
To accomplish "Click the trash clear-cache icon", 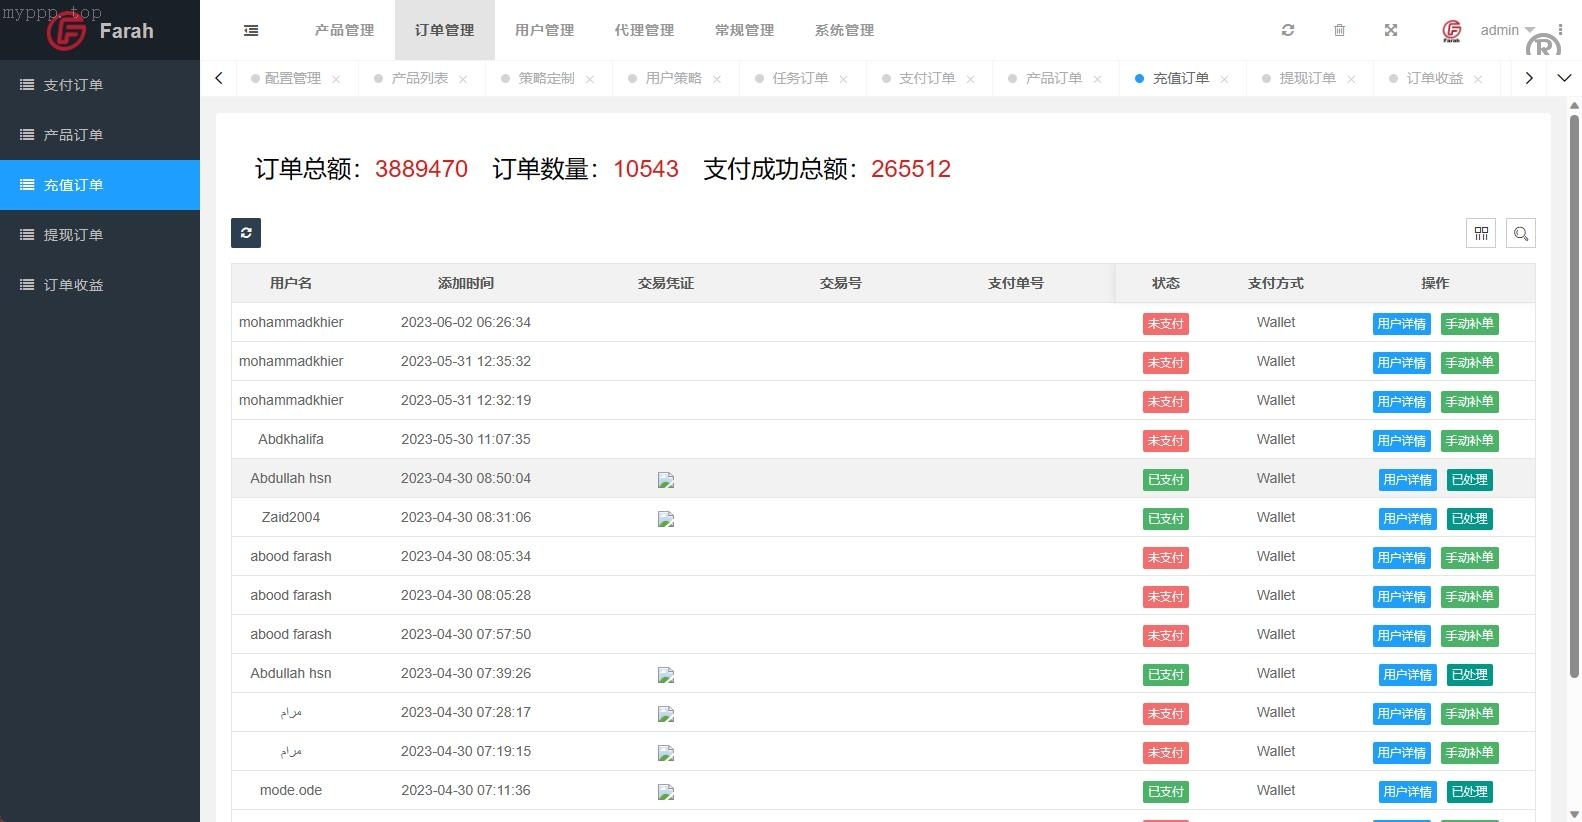I will tap(1339, 31).
